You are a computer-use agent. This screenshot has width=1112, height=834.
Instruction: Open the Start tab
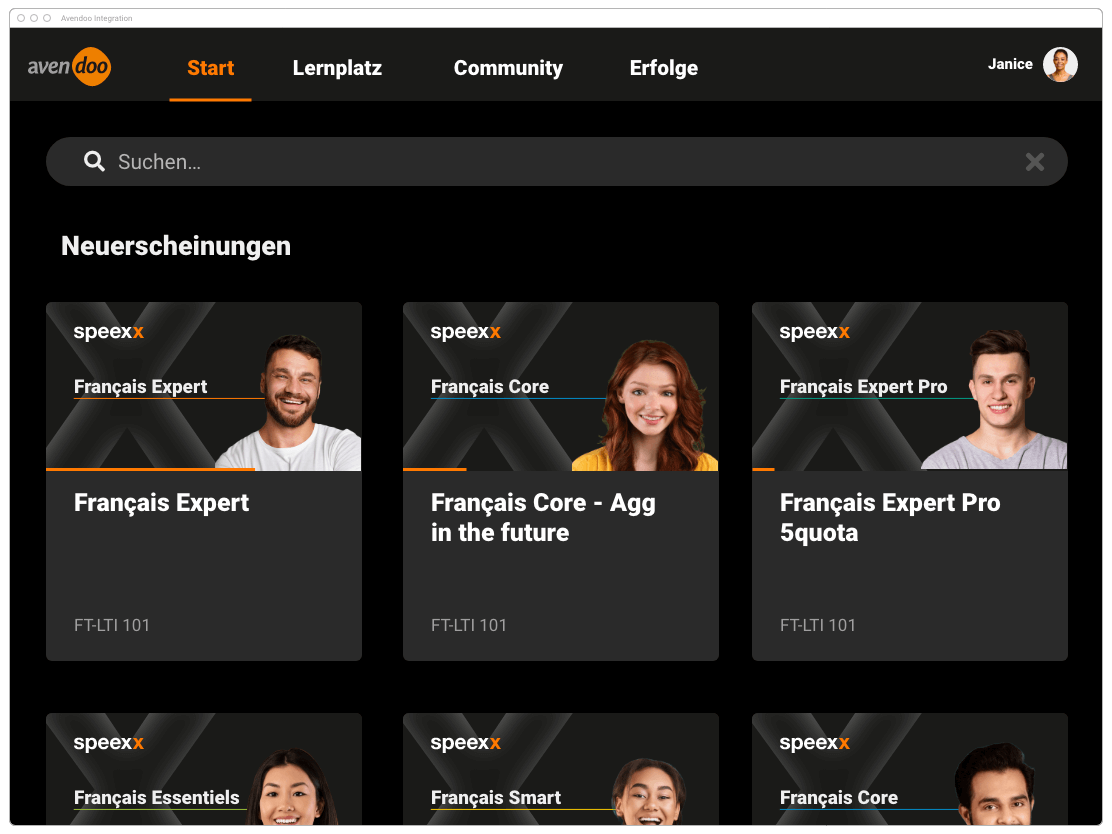210,68
